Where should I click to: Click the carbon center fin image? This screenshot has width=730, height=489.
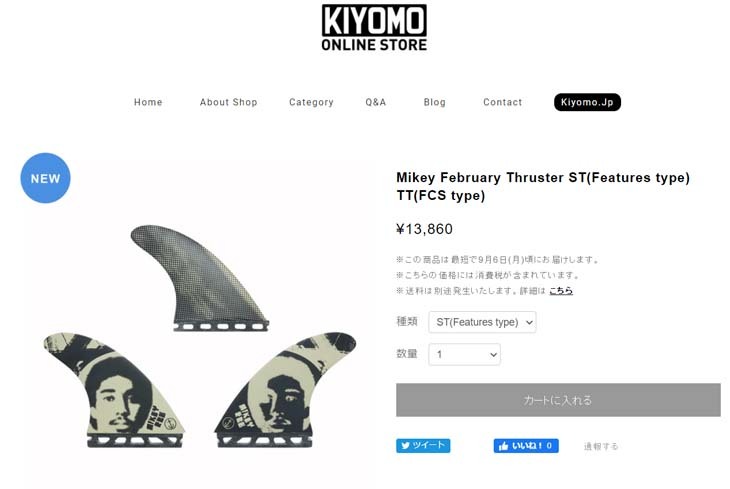point(200,278)
